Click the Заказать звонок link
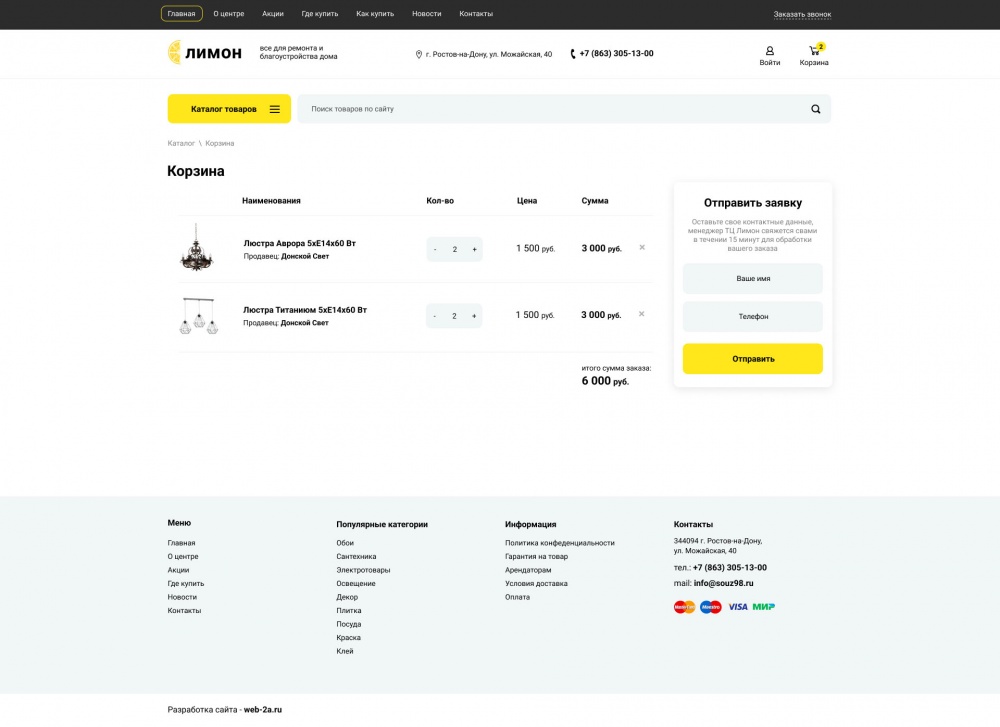The height and width of the screenshot is (727, 1000). point(802,14)
